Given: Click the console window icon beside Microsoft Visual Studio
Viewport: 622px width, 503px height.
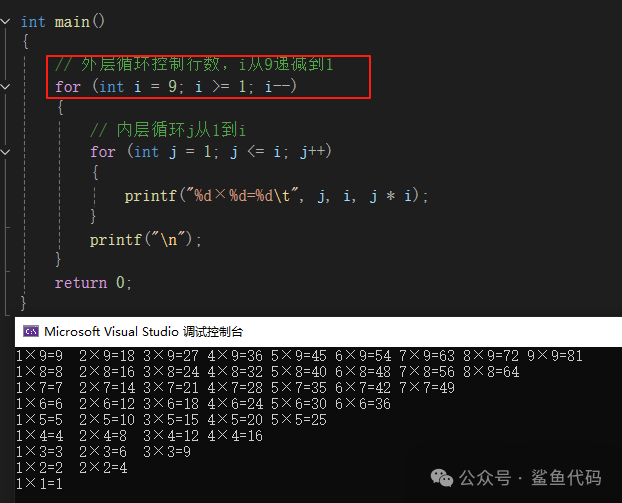Looking at the screenshot, I should (31, 331).
